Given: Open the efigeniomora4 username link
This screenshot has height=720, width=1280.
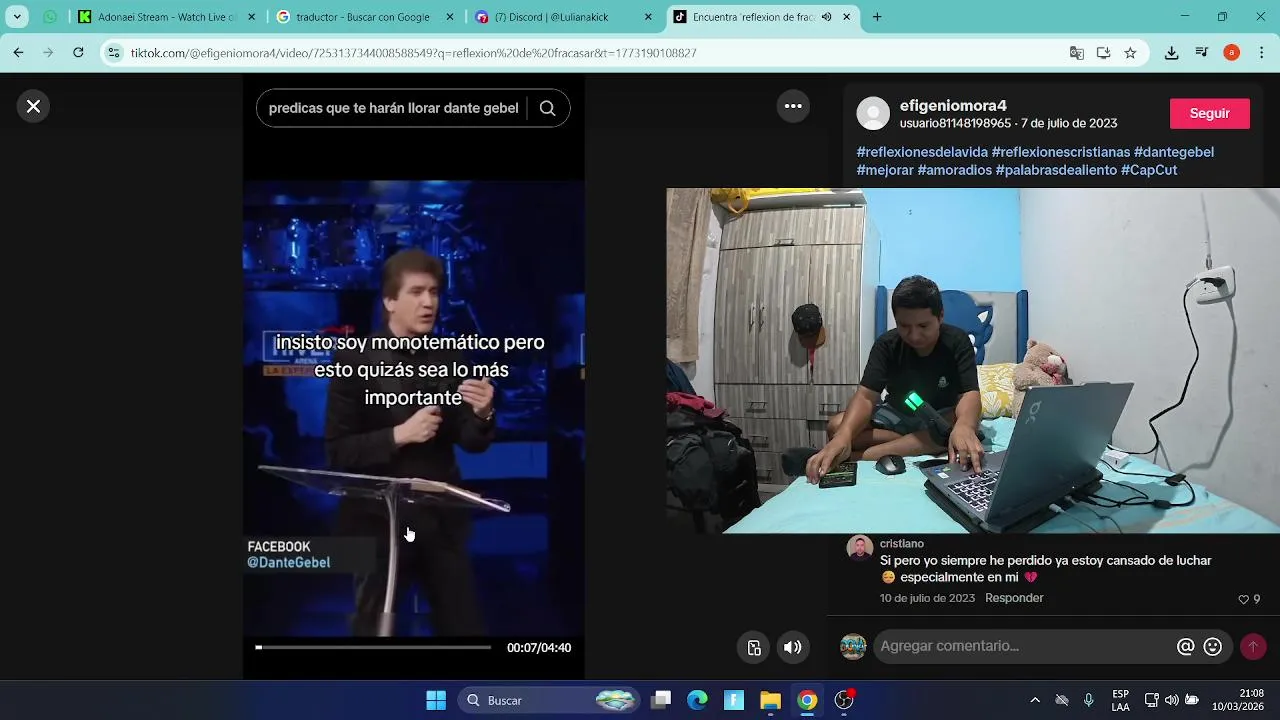Looking at the screenshot, I should point(953,105).
